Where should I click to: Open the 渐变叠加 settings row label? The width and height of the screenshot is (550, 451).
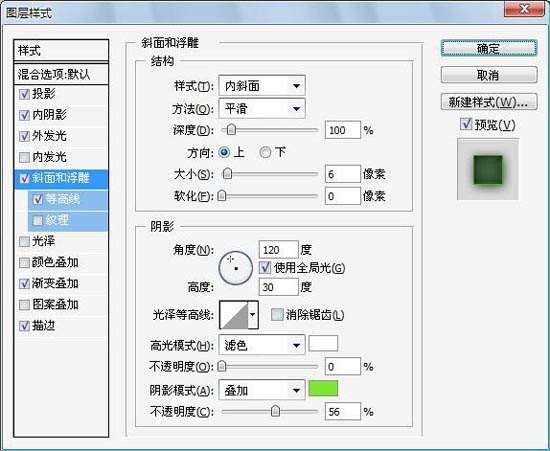[55, 283]
